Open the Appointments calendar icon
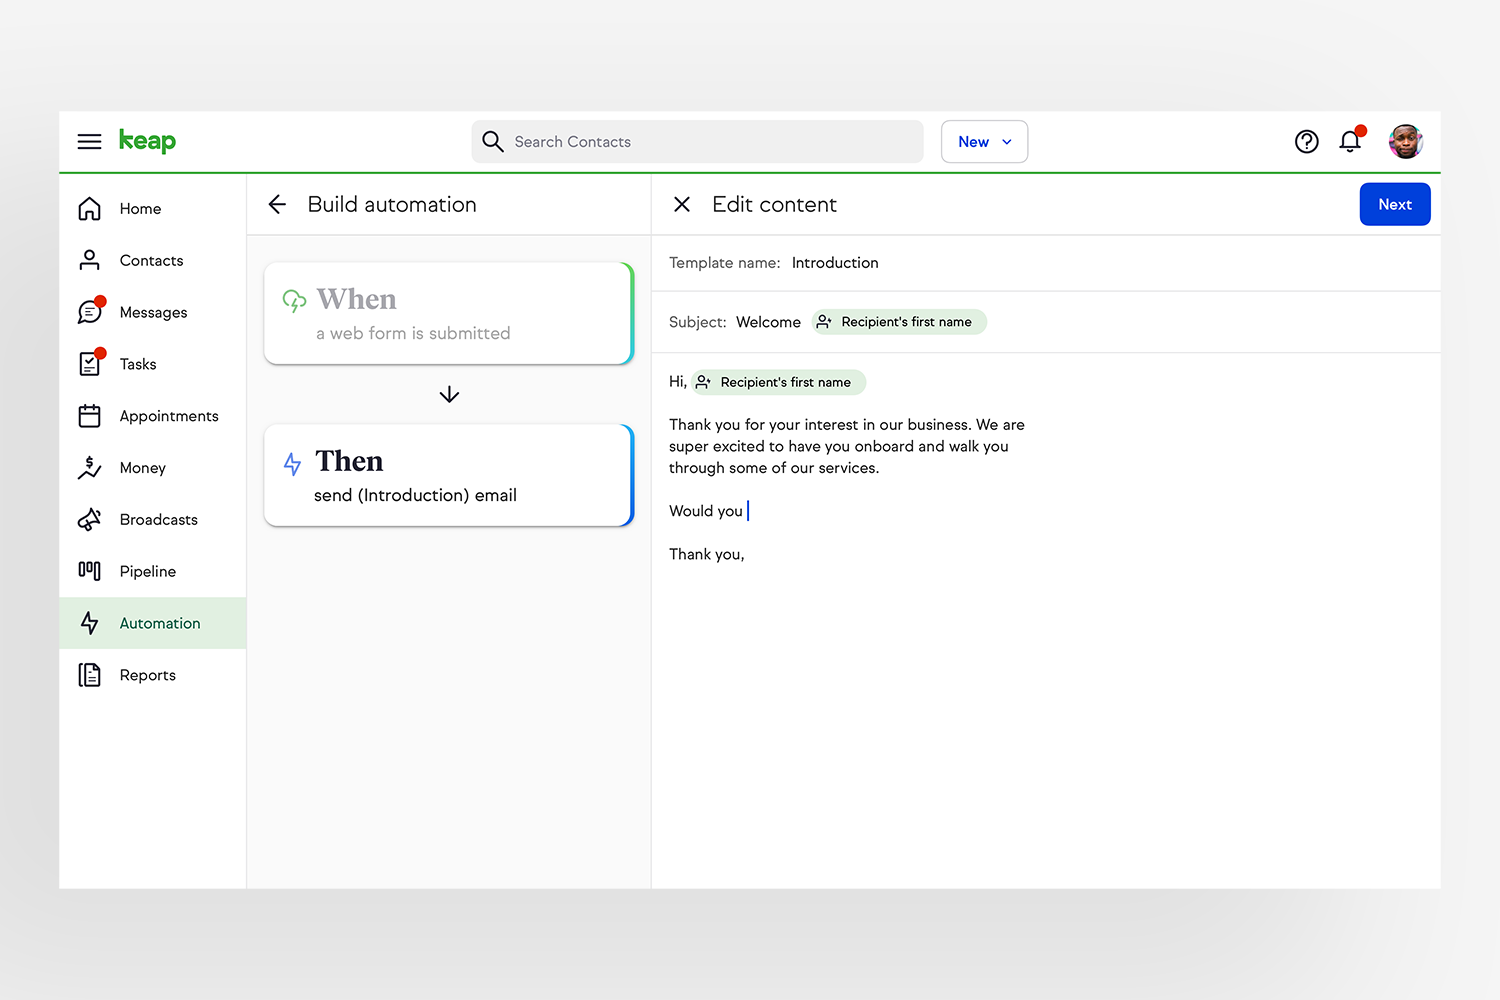This screenshot has width=1500, height=1000. click(x=89, y=415)
